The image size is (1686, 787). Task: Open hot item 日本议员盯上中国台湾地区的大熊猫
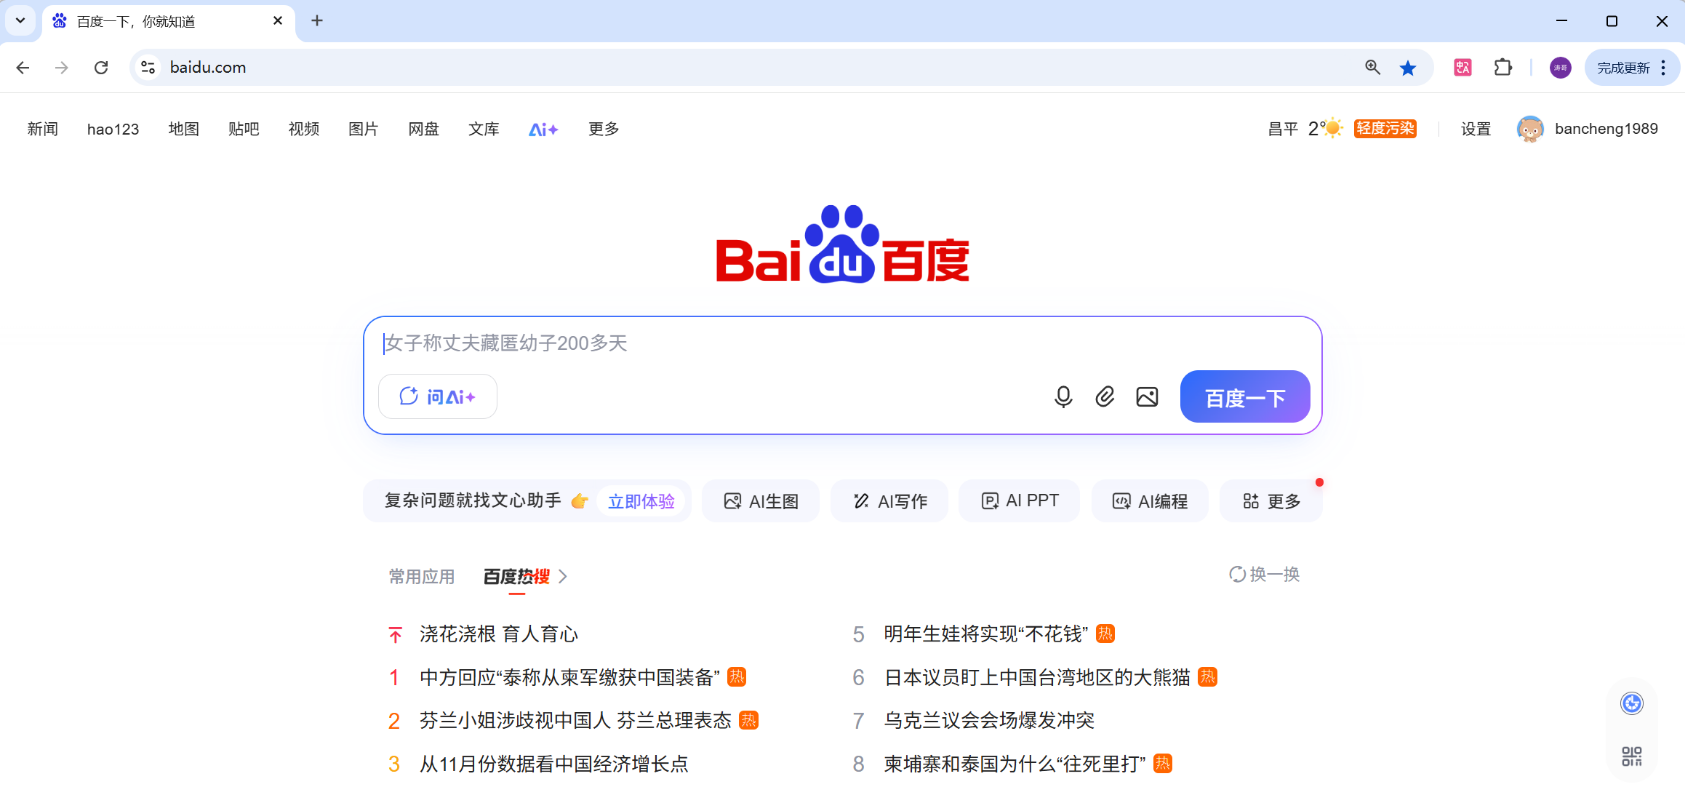point(1037,677)
